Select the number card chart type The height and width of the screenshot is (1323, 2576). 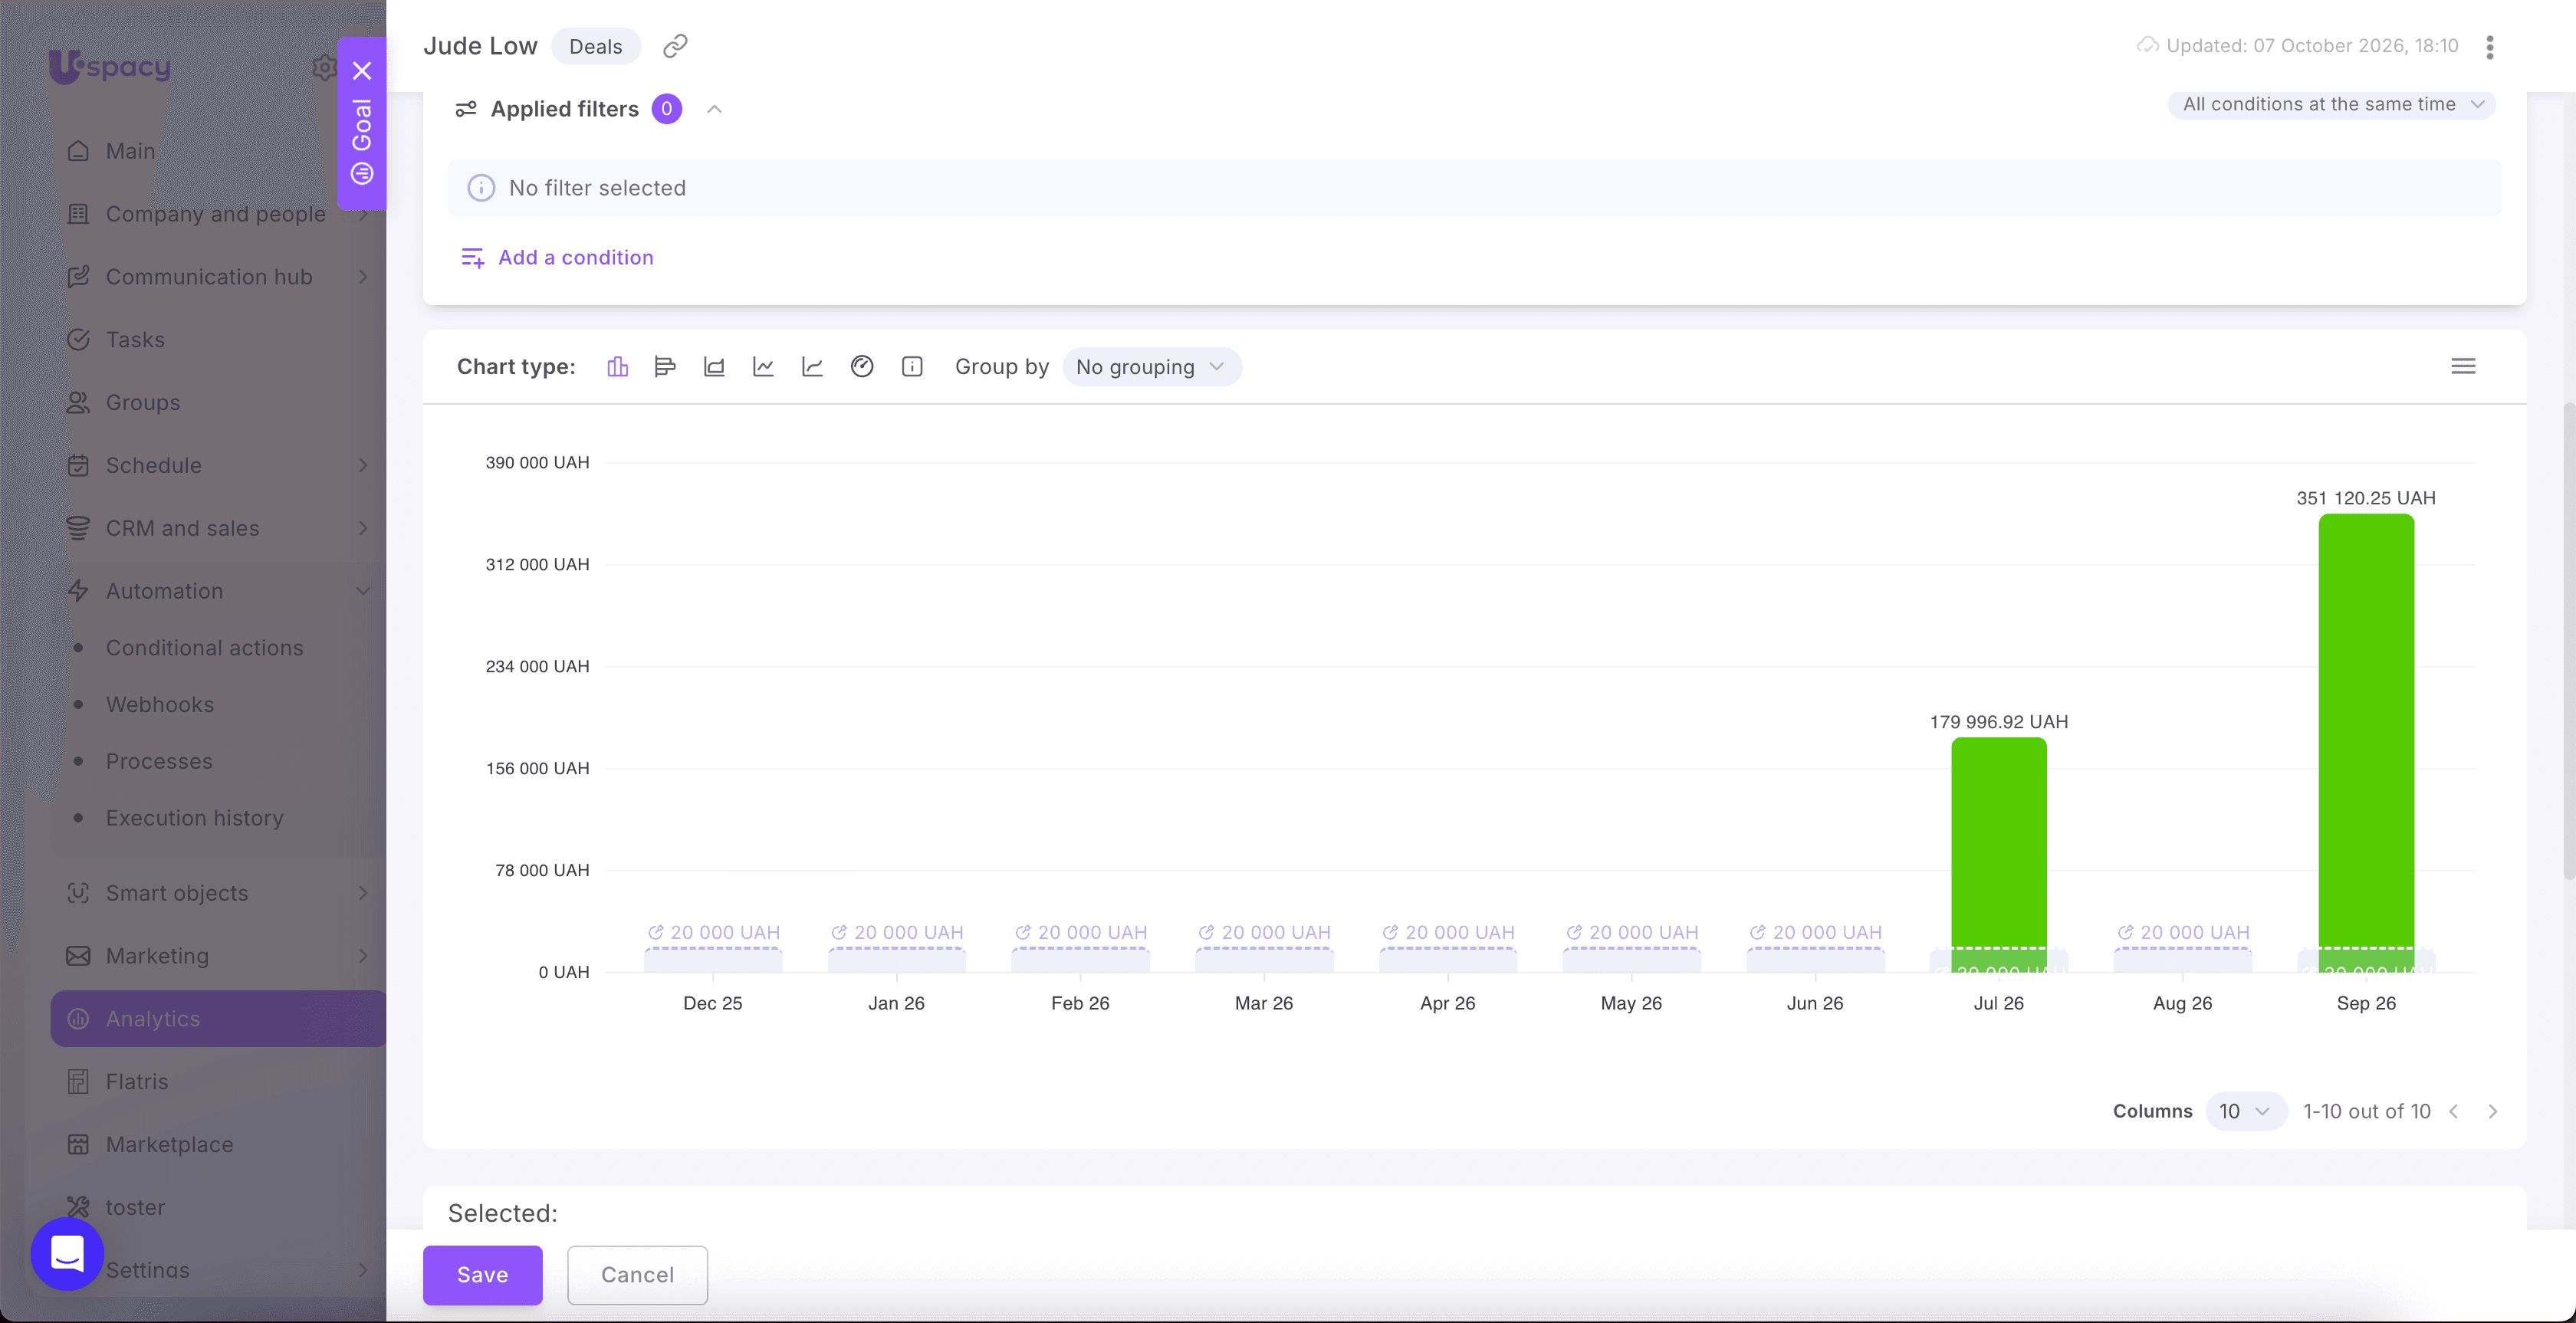coord(912,367)
